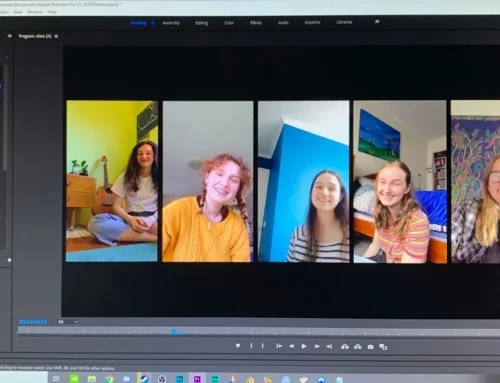Open the Learning workspace menu icon
The image size is (500, 383).
click(153, 23)
